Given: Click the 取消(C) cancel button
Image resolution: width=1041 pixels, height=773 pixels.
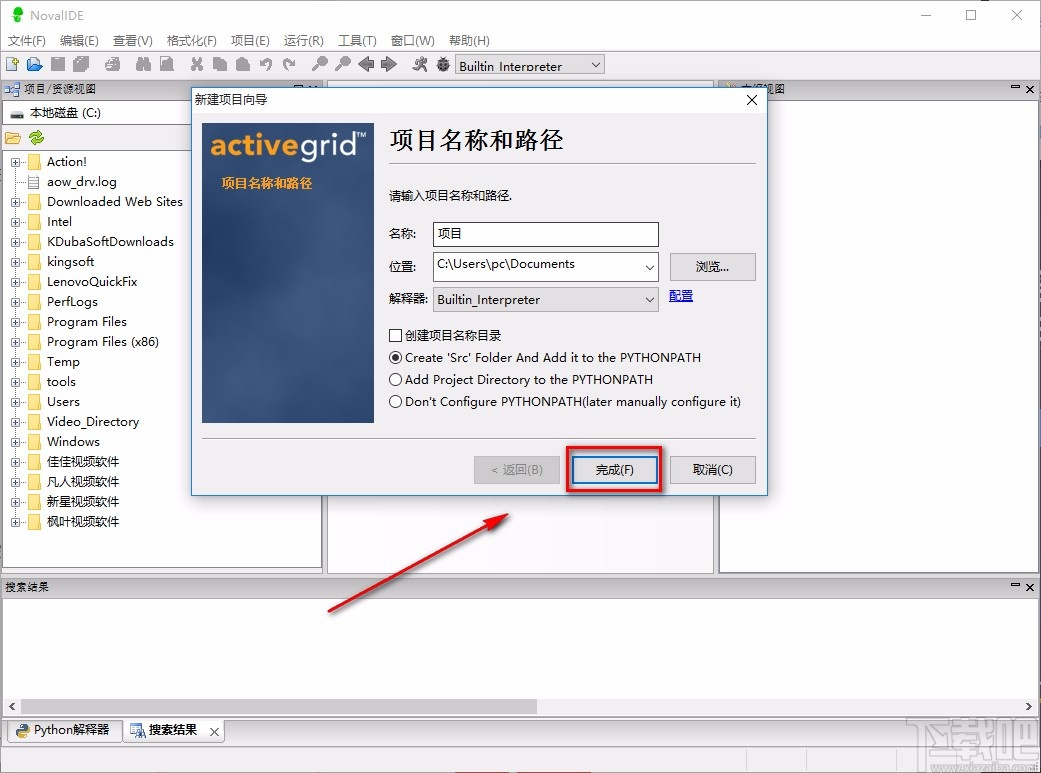Looking at the screenshot, I should [712, 470].
